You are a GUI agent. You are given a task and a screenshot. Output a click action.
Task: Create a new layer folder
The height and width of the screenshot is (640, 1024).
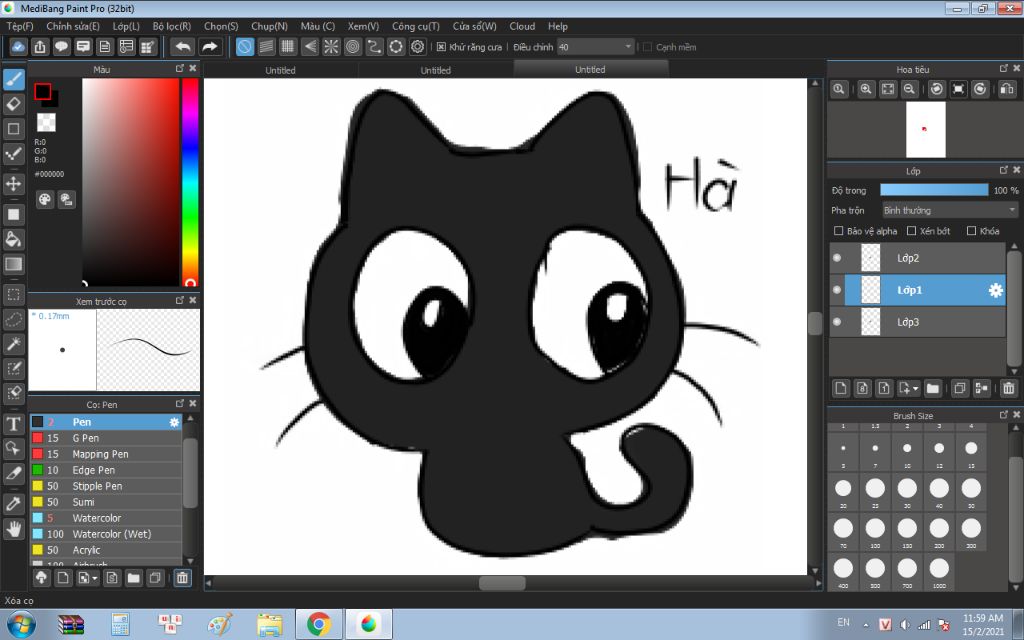pos(933,389)
